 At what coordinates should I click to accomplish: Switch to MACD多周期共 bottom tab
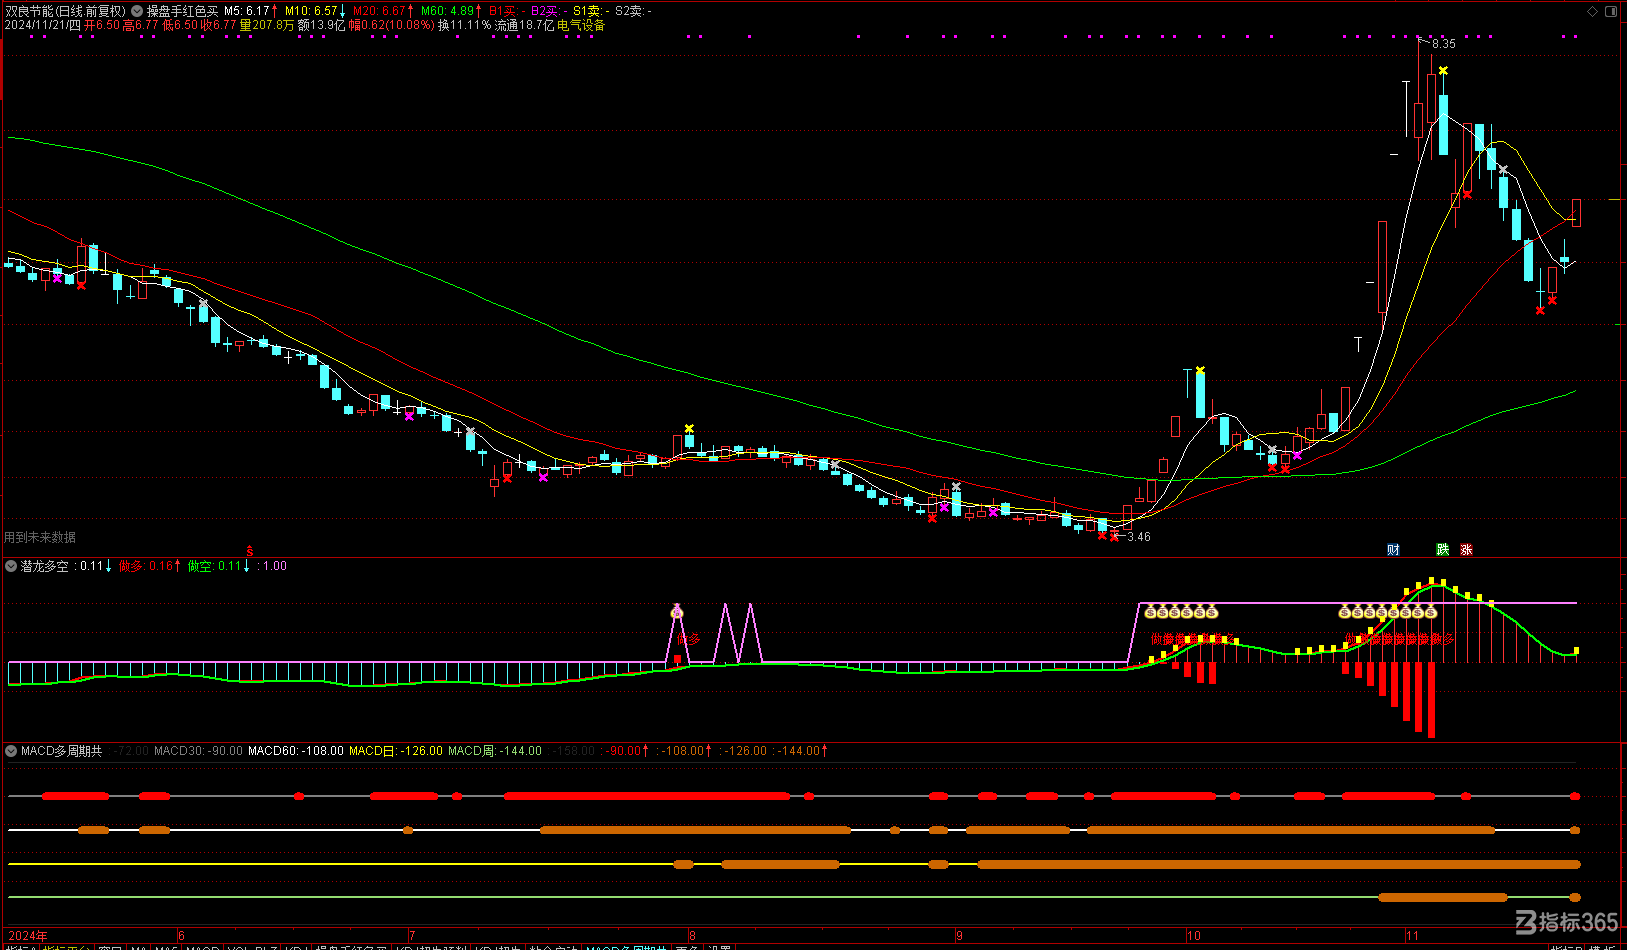(626, 947)
